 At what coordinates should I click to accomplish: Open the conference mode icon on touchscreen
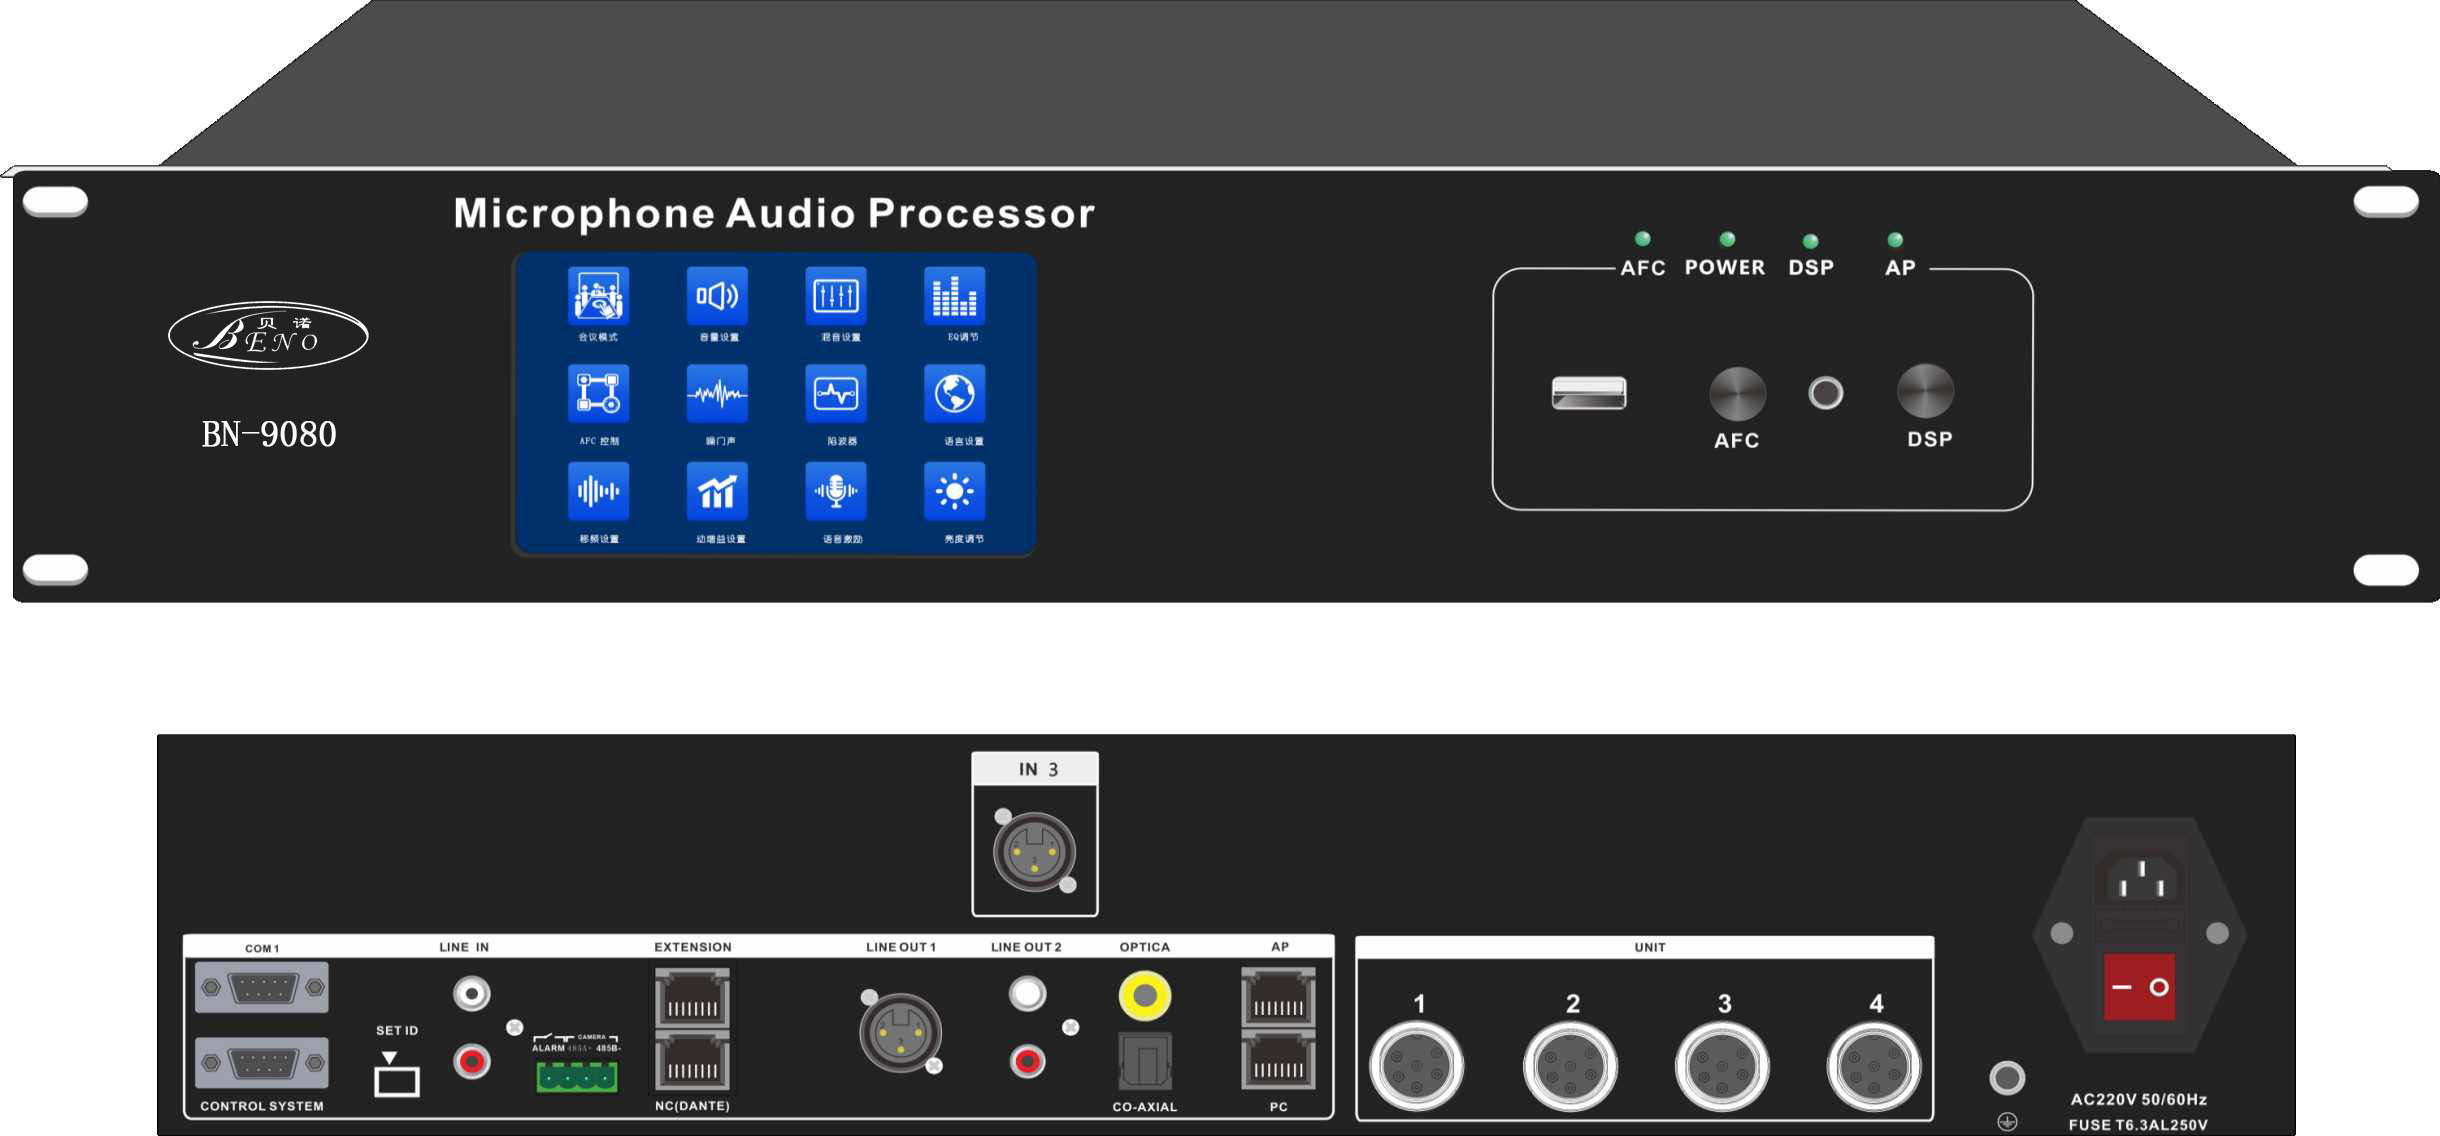[x=598, y=296]
